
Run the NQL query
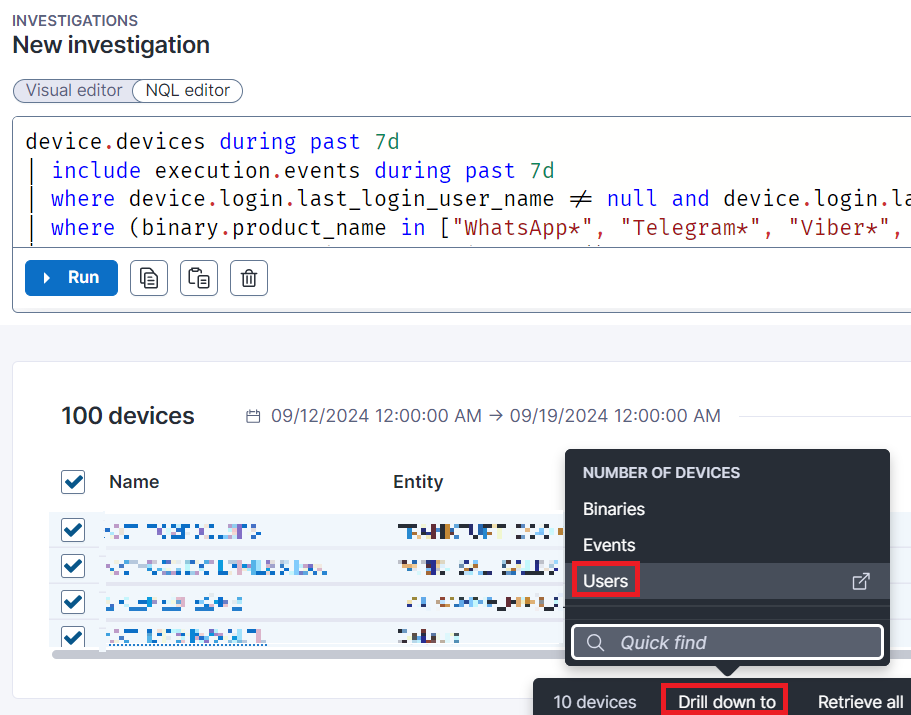pos(71,278)
